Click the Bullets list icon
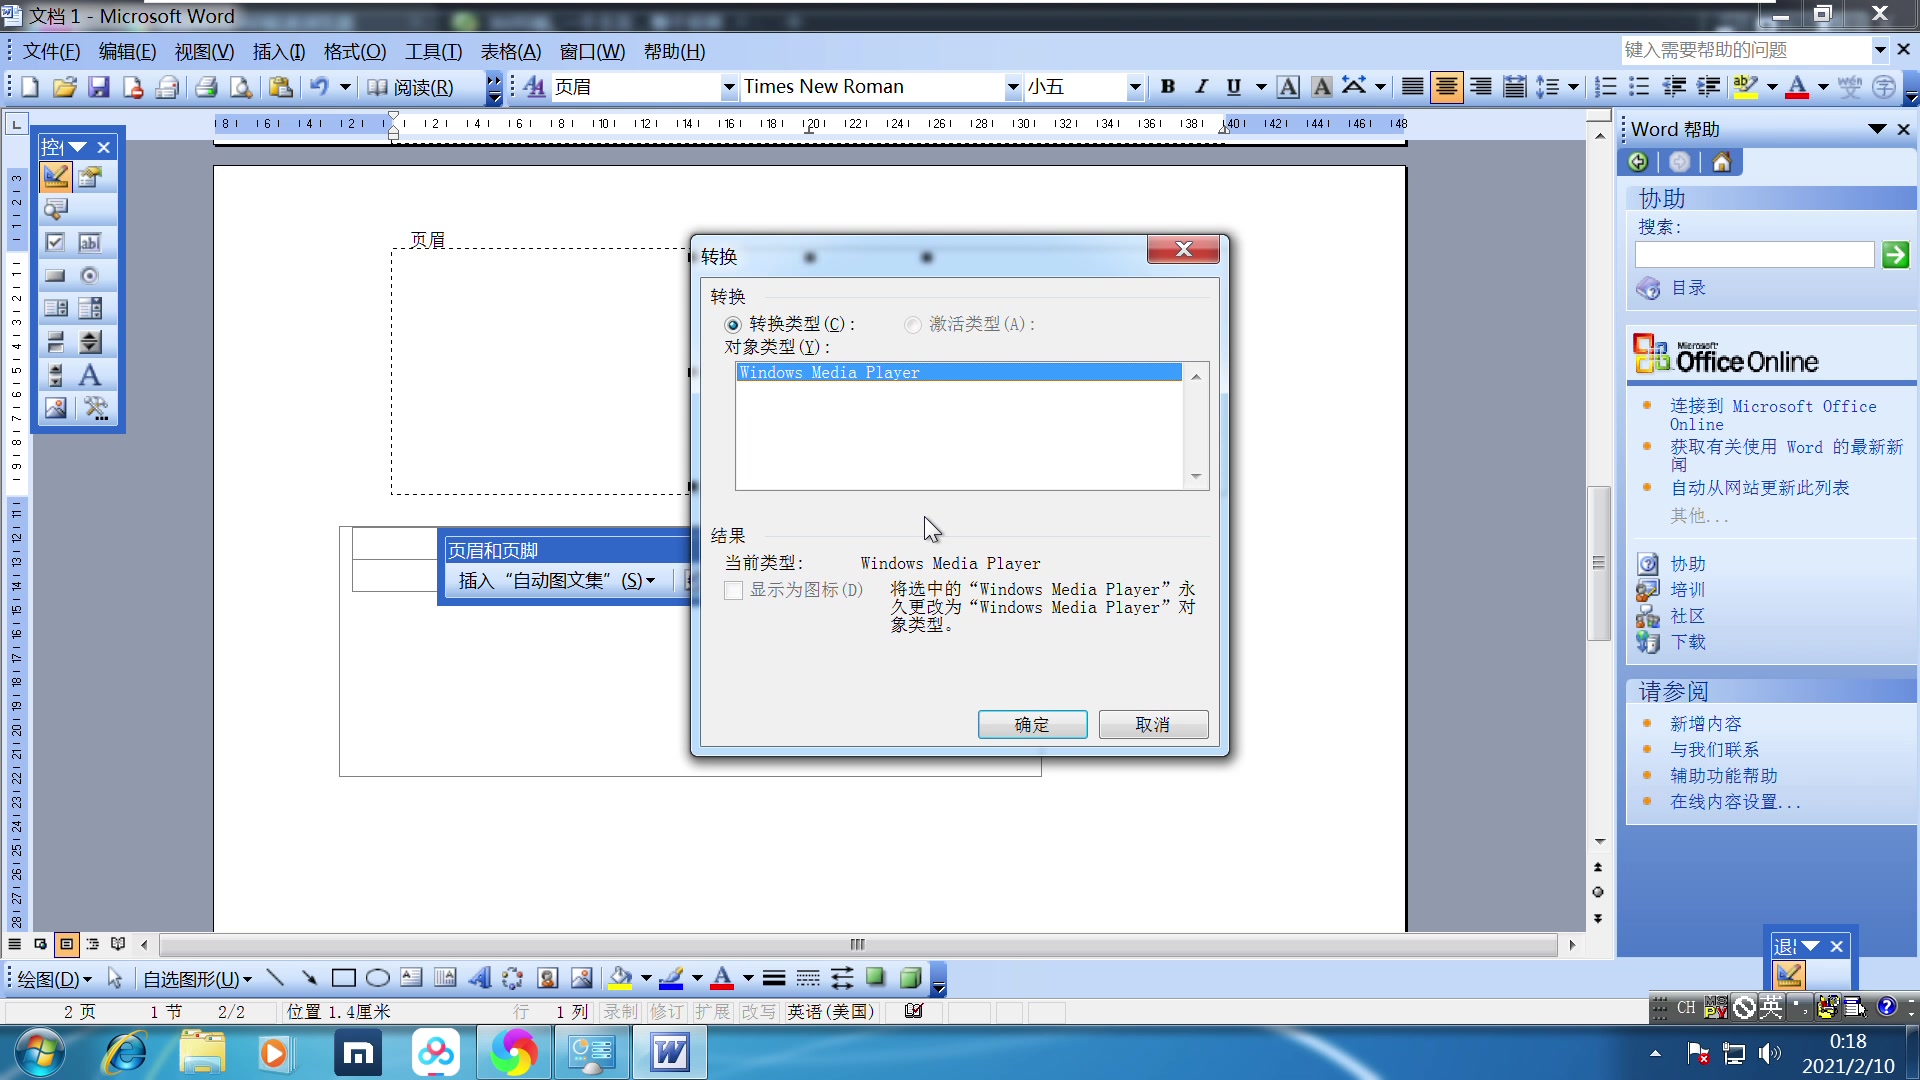This screenshot has height=1080, width=1920. coord(1640,87)
